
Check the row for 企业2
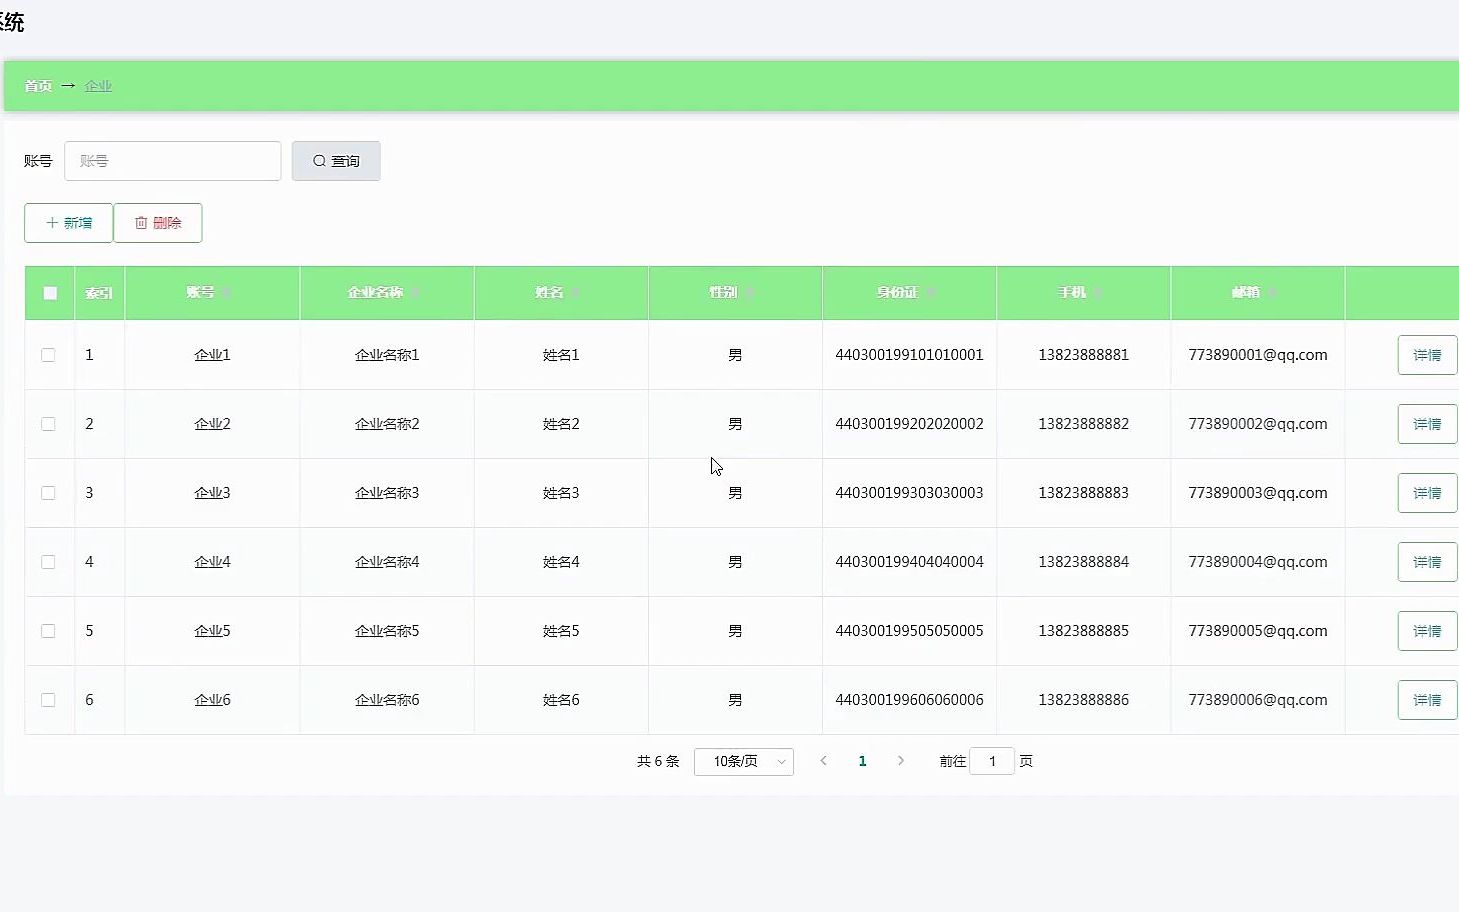point(48,424)
